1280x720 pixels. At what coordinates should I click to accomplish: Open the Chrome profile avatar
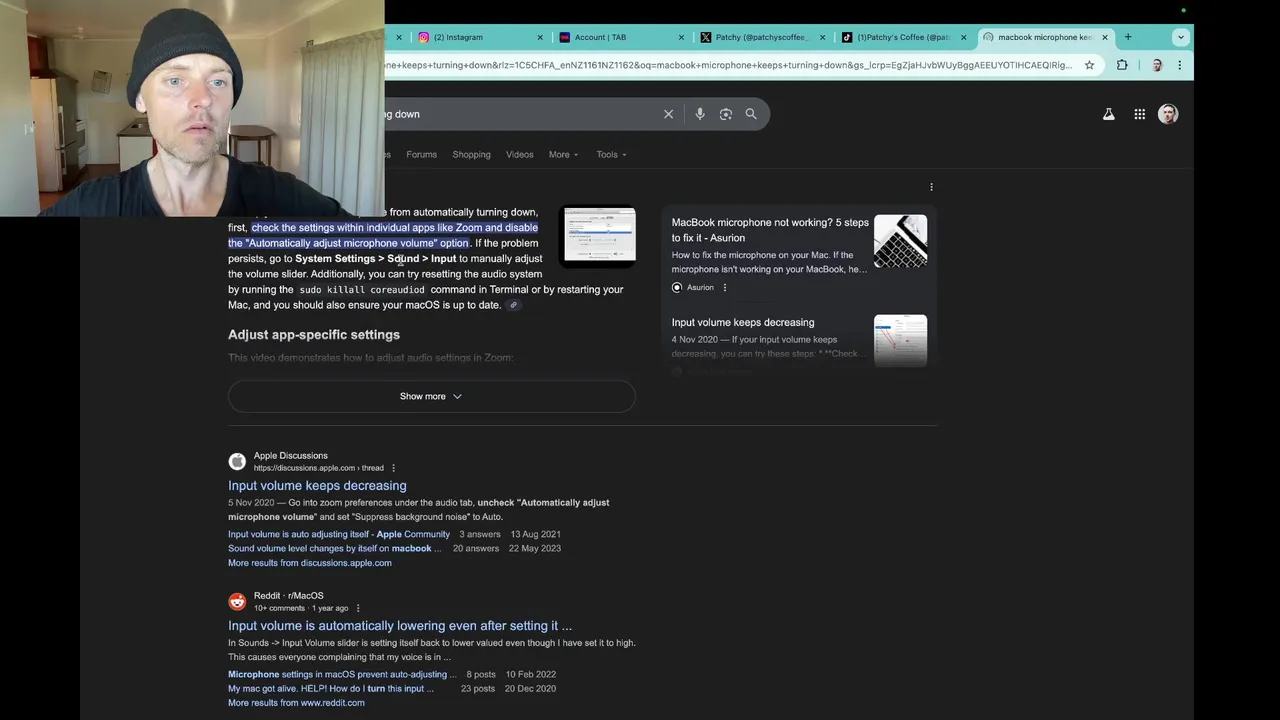coord(1157,65)
